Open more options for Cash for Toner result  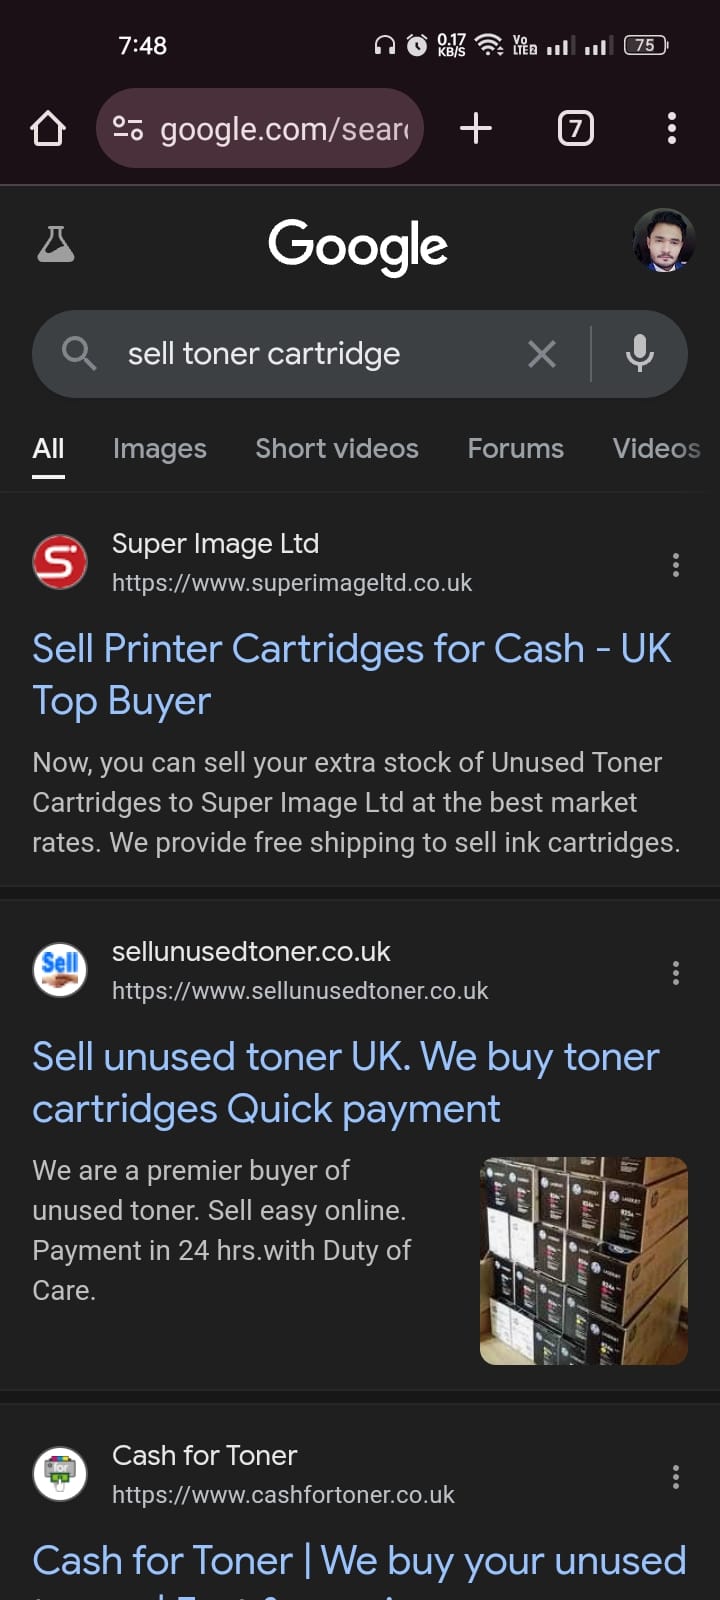[676, 1477]
